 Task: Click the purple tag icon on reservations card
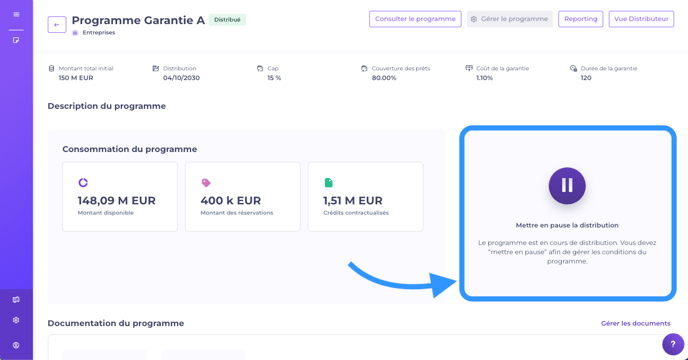click(x=206, y=183)
